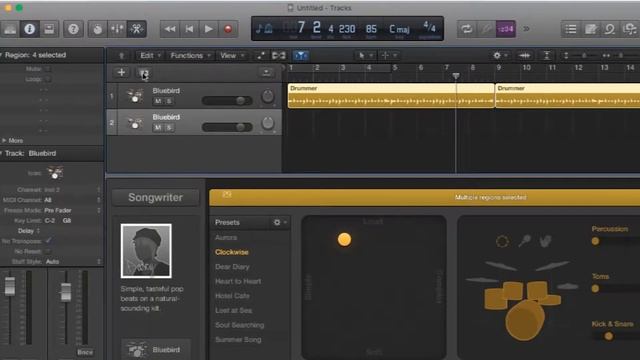Mute track 1 Bluebird
This screenshot has width=640, height=360.
point(158,101)
